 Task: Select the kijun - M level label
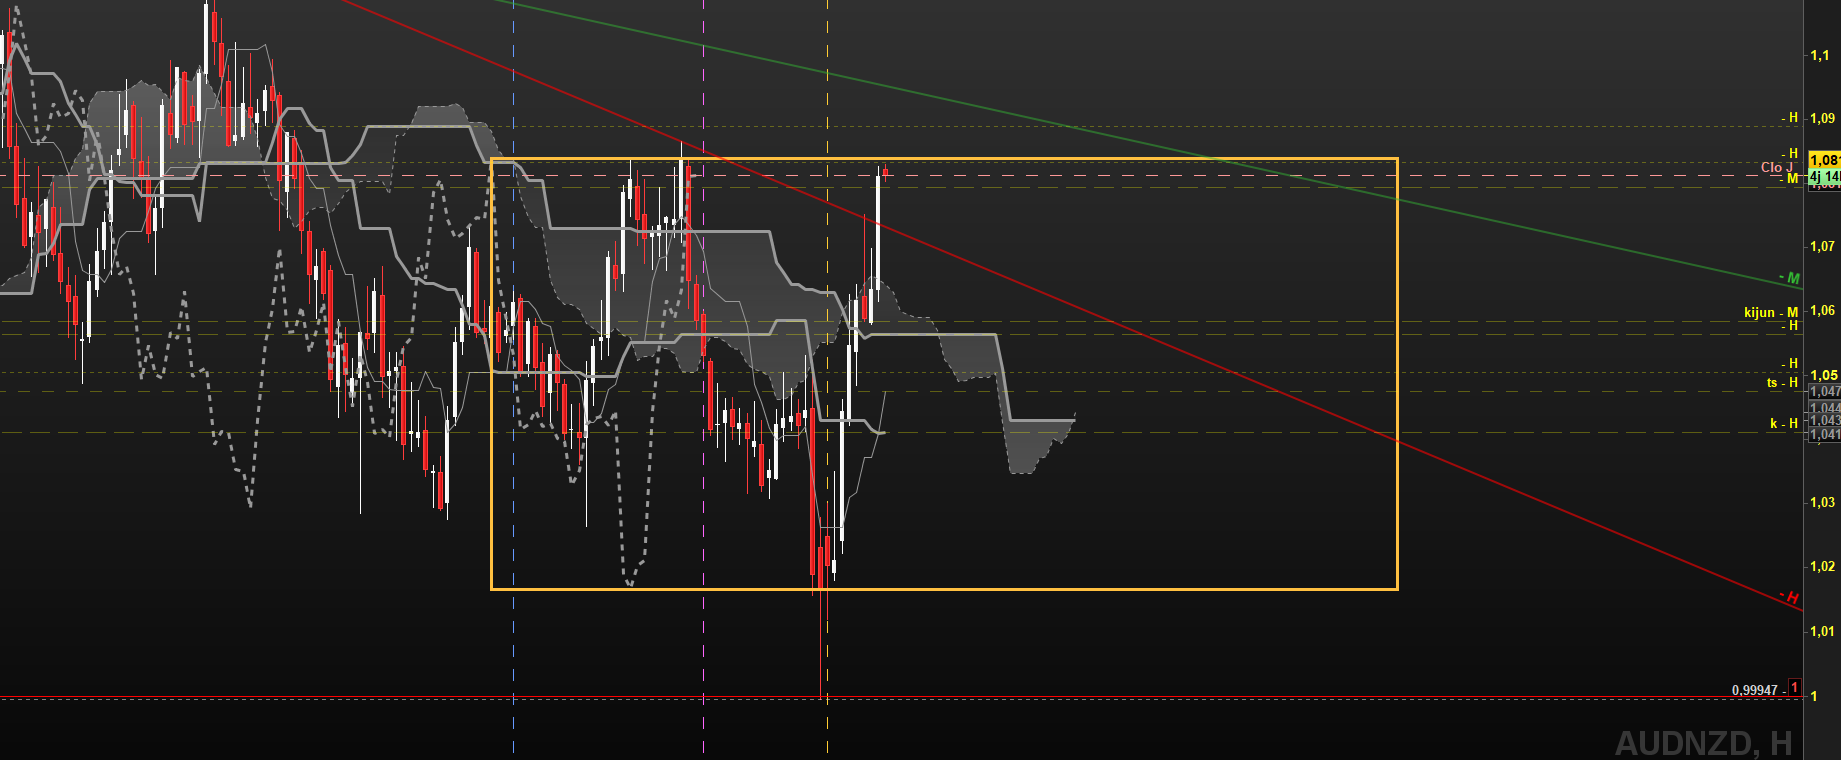coord(1770,312)
